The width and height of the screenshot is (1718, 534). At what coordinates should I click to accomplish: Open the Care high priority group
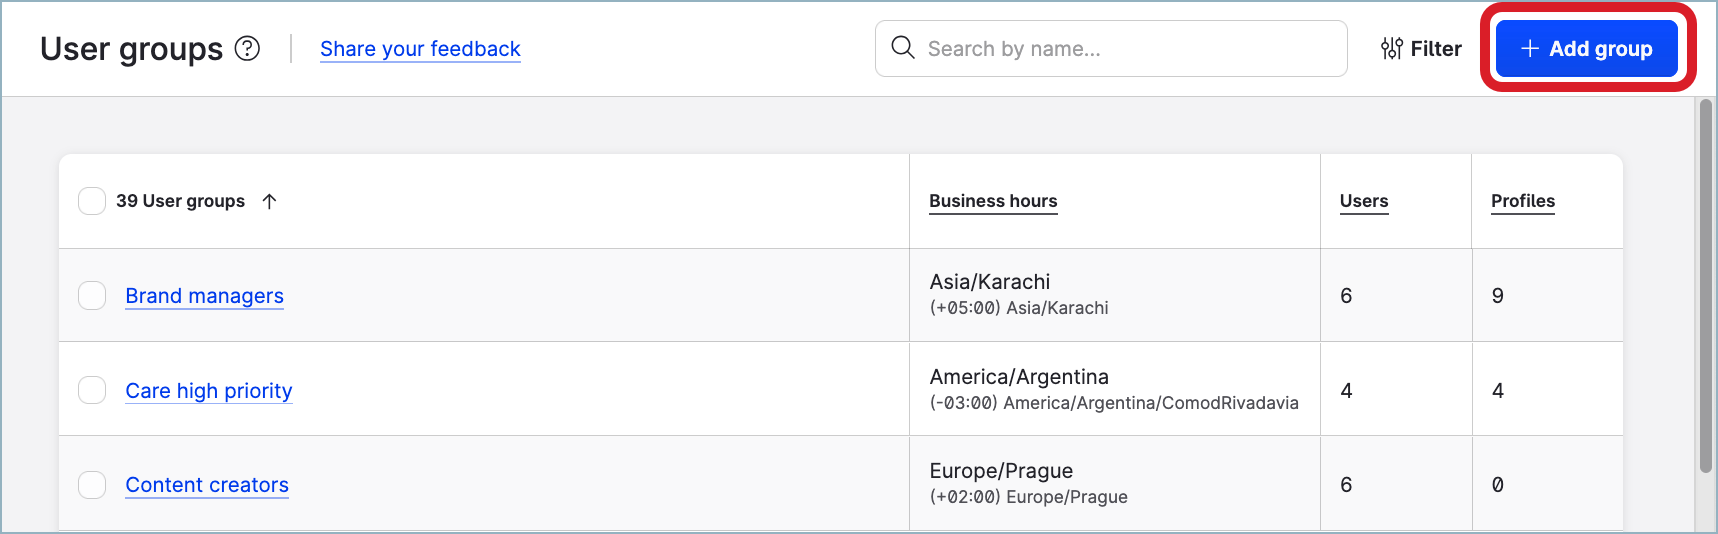[208, 391]
